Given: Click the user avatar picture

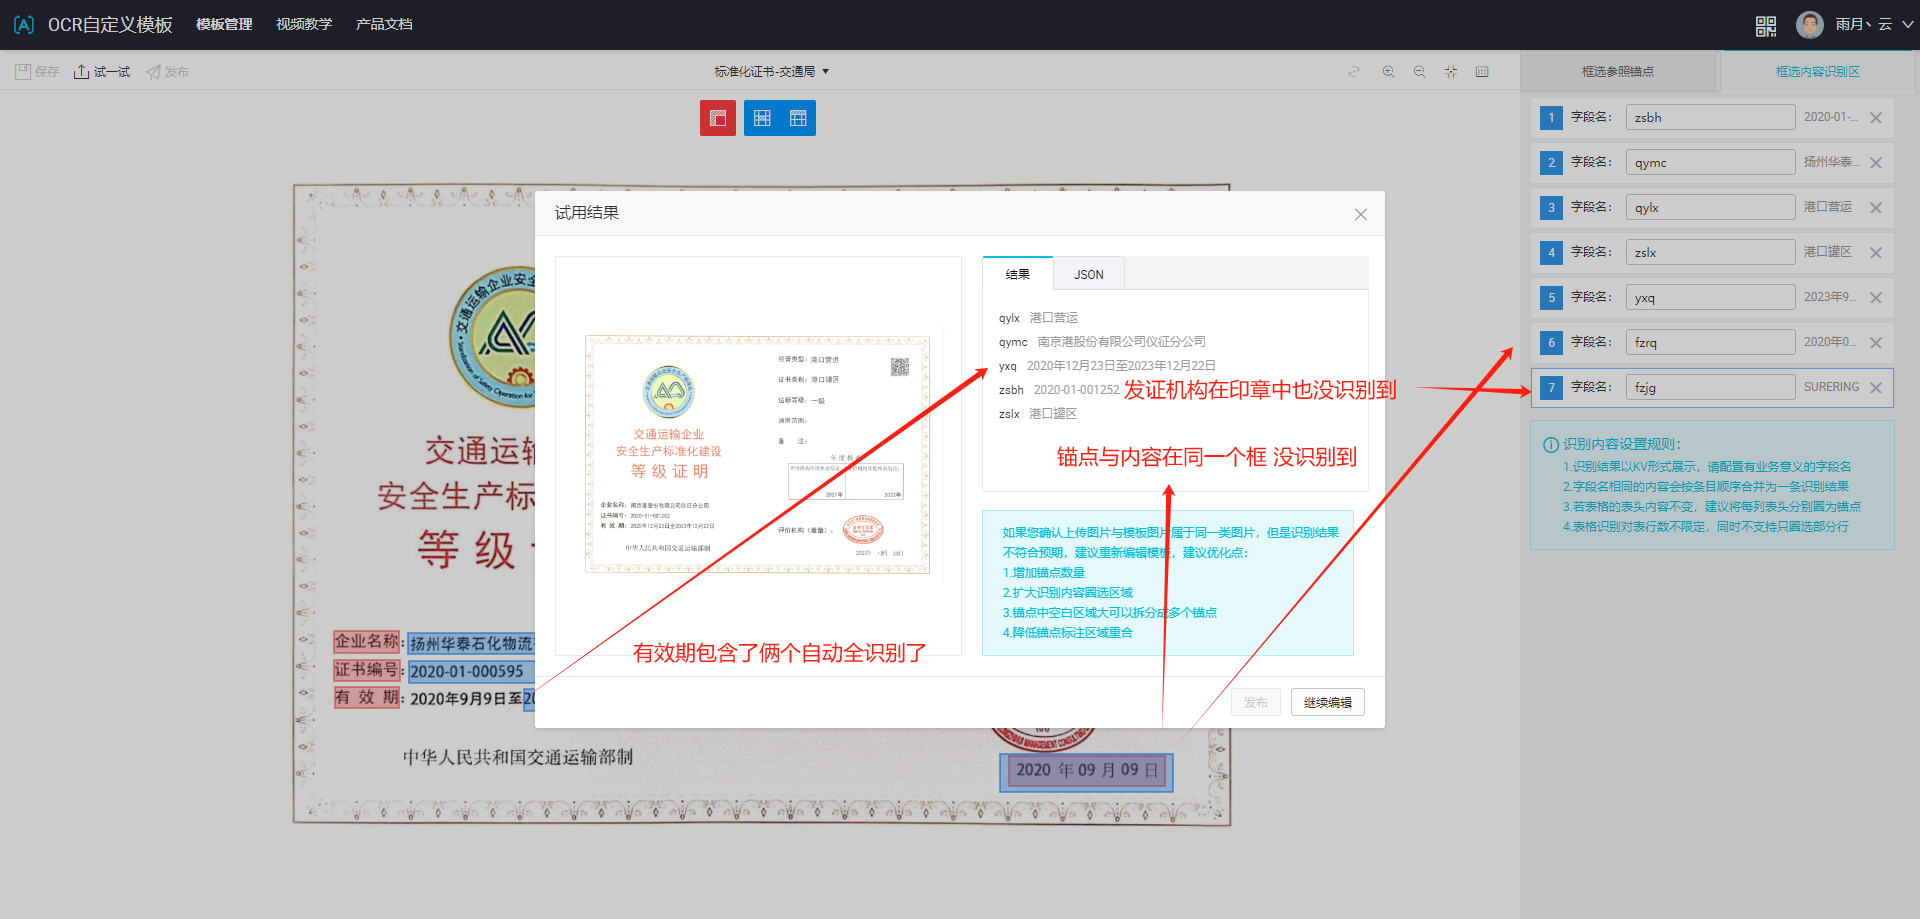Looking at the screenshot, I should (x=1810, y=24).
